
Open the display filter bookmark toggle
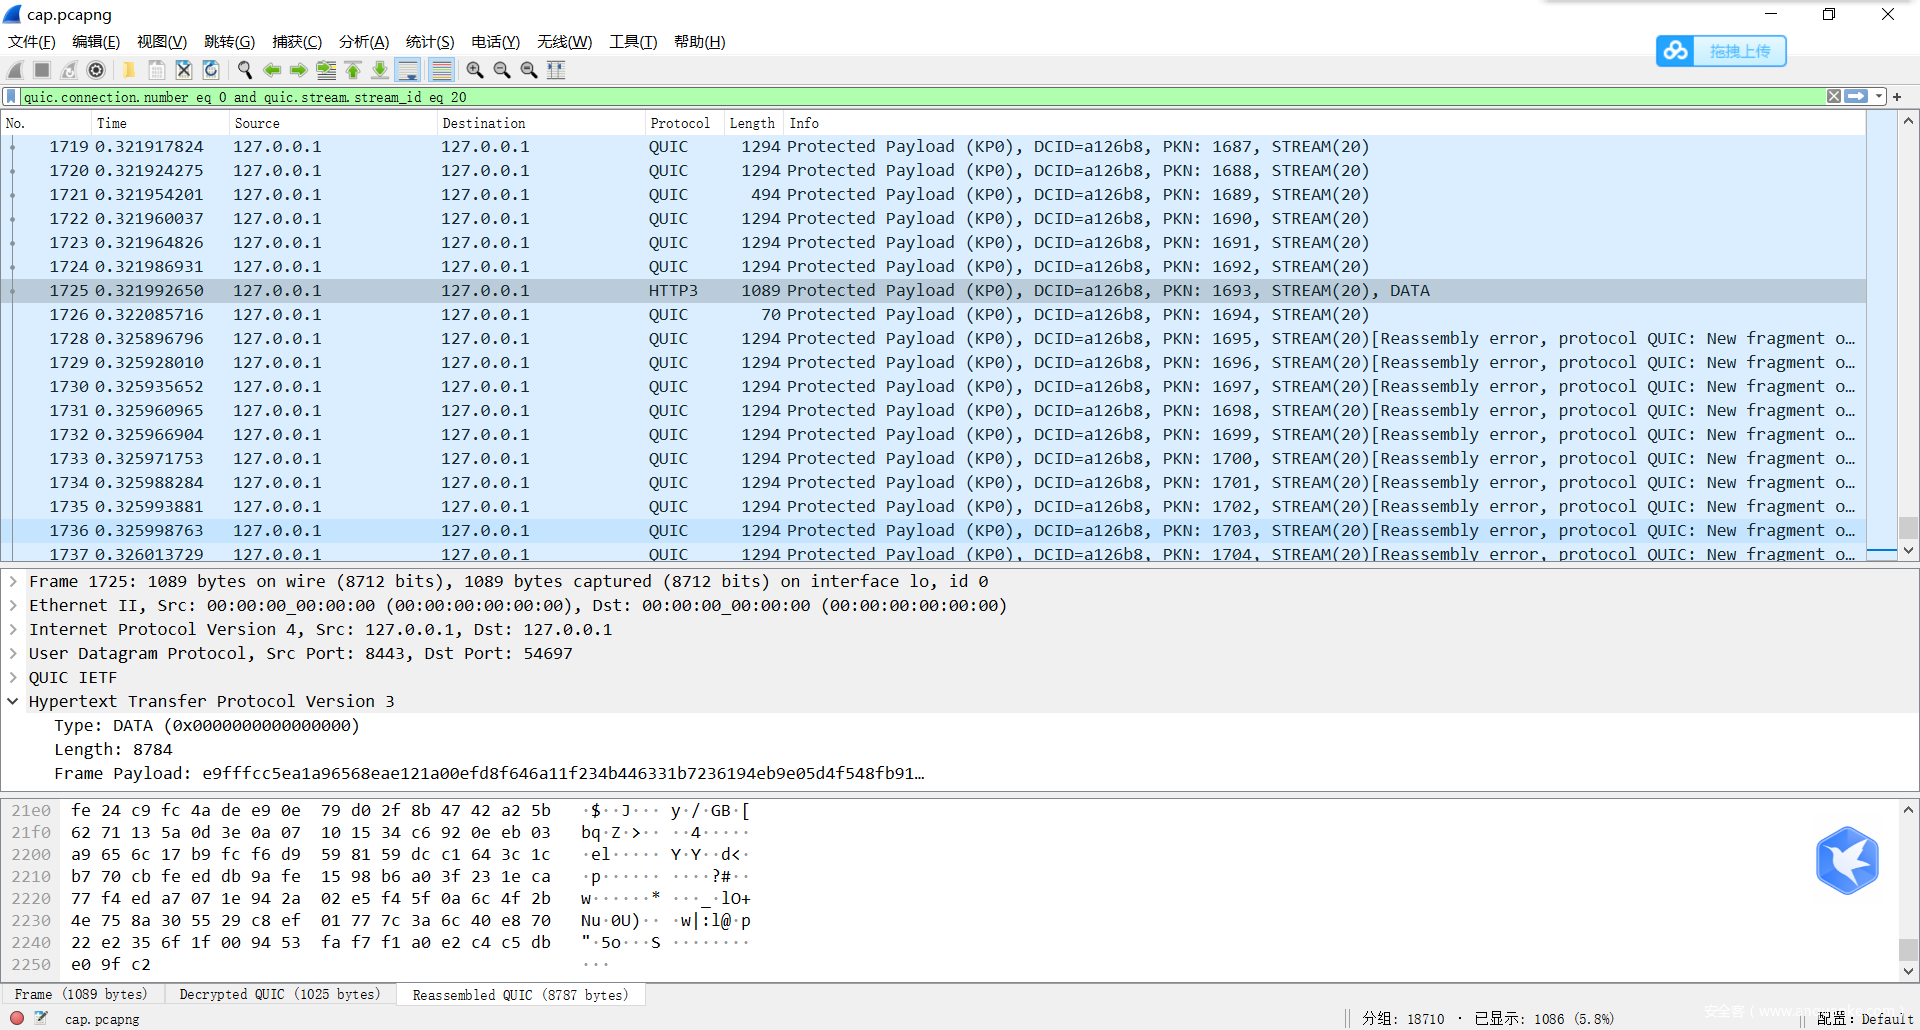point(11,97)
